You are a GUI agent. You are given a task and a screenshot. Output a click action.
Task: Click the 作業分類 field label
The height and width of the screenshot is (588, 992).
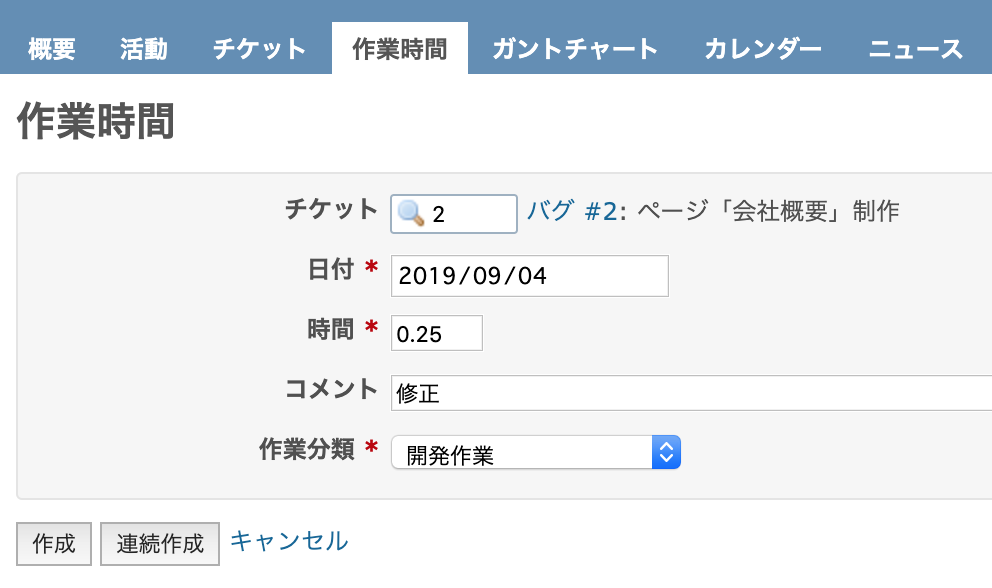(307, 449)
